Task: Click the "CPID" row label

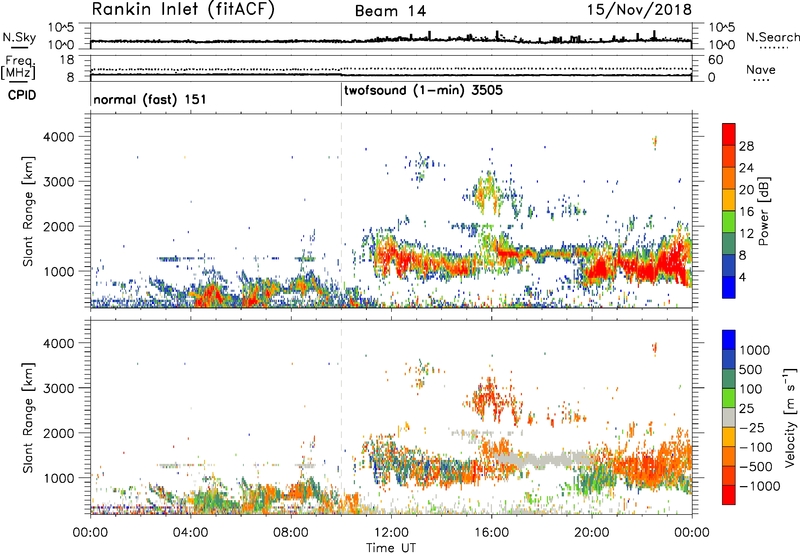Action: 21,95
